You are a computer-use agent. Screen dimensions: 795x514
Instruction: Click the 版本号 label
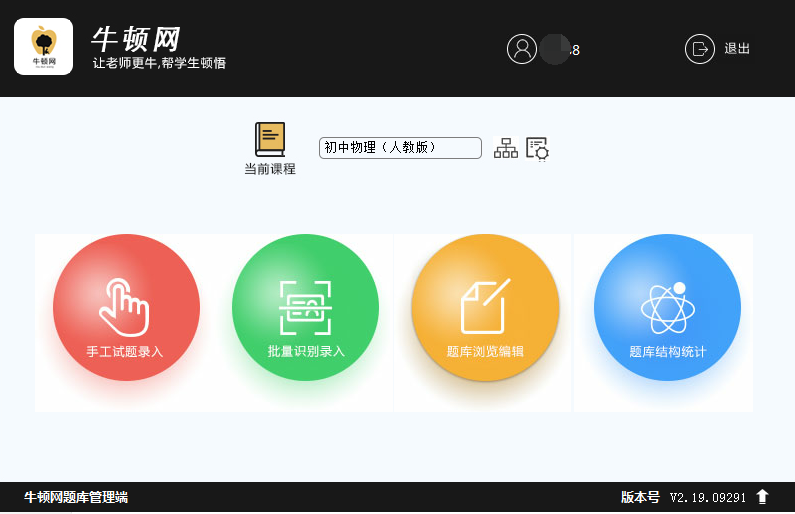coord(640,497)
